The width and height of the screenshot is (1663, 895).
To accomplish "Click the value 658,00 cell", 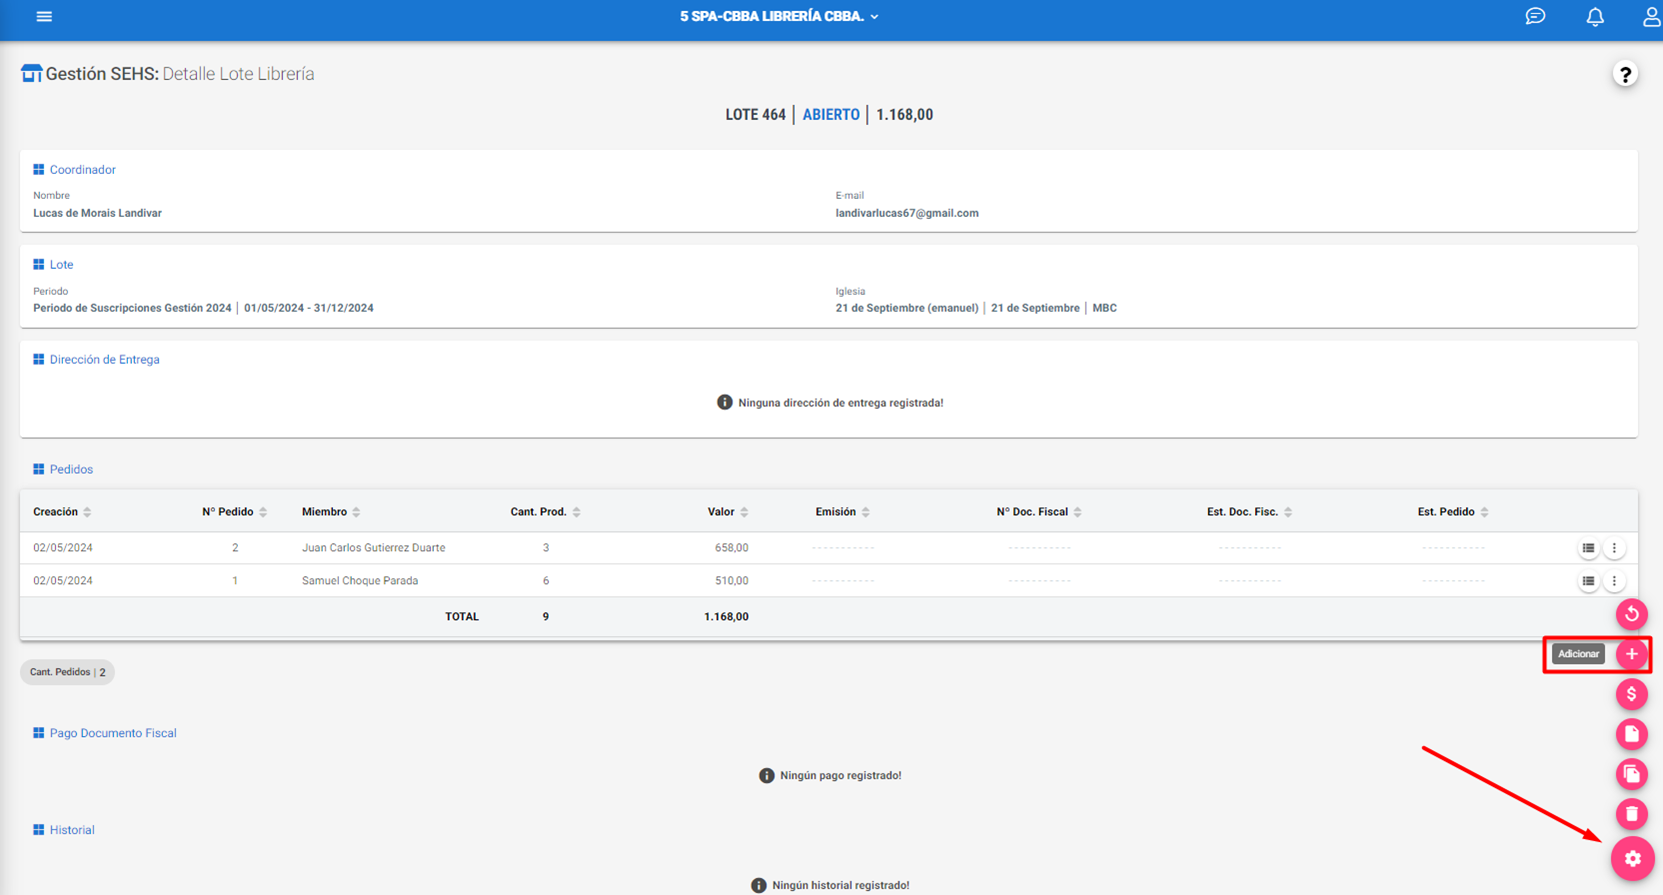I will [x=731, y=548].
